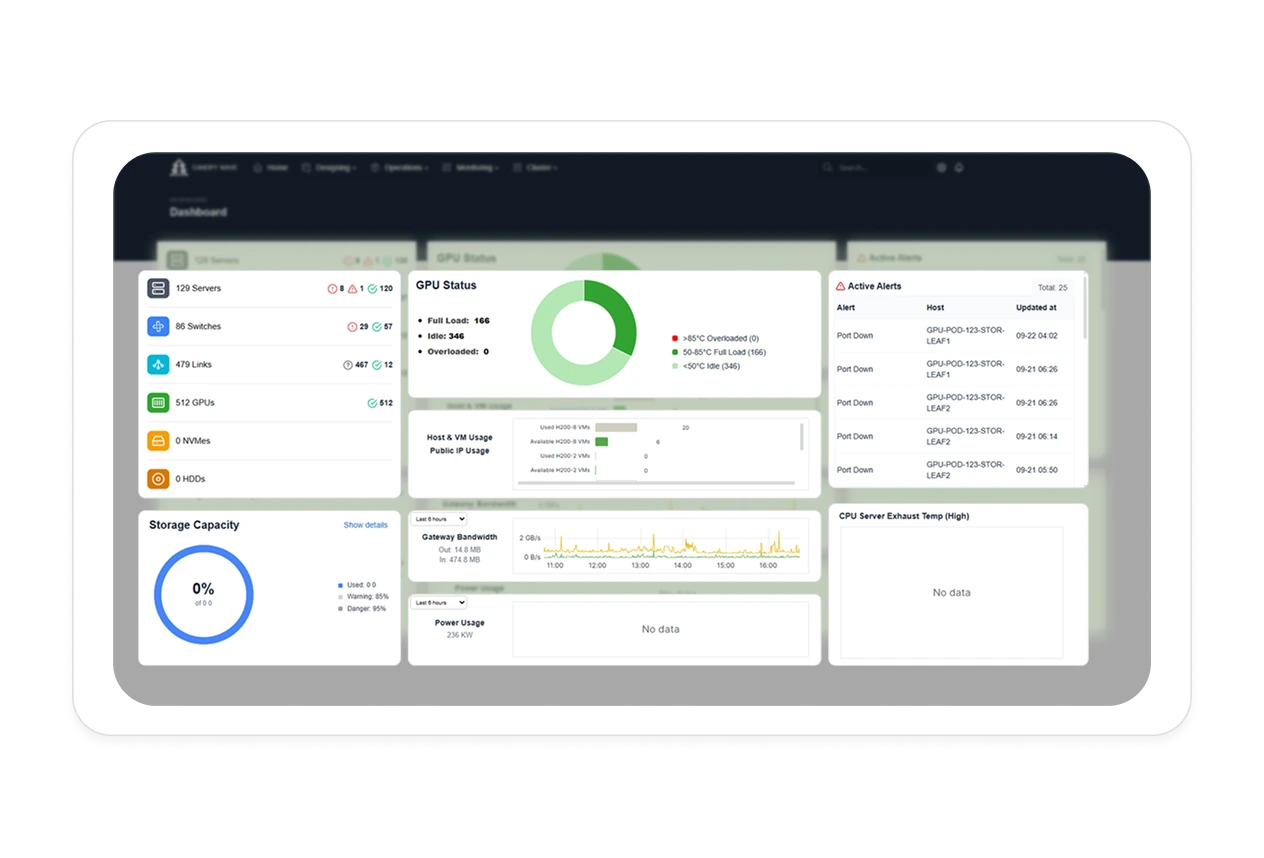Click the yellow NVMes drive icon
Viewport: 1264px width, 858px height.
(158, 441)
